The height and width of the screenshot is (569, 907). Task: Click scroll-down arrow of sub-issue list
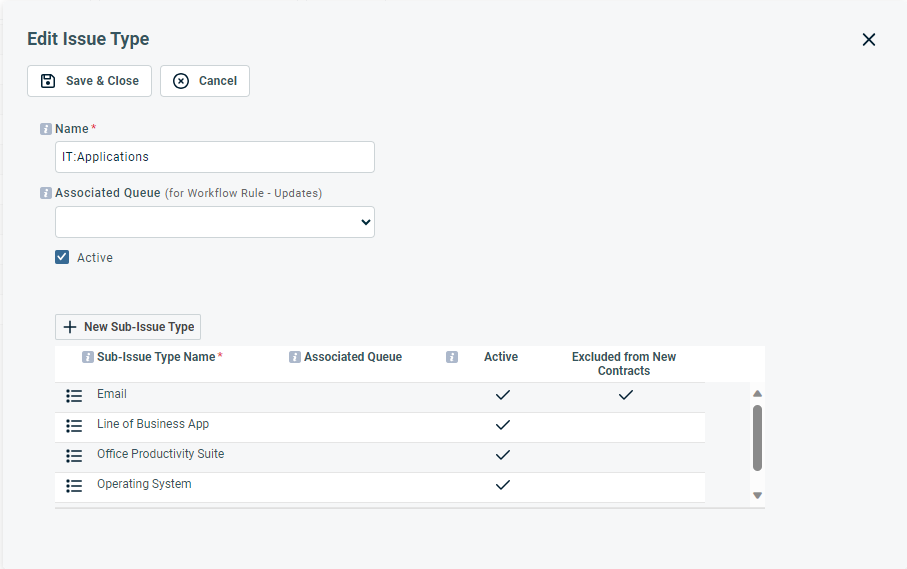click(x=757, y=496)
